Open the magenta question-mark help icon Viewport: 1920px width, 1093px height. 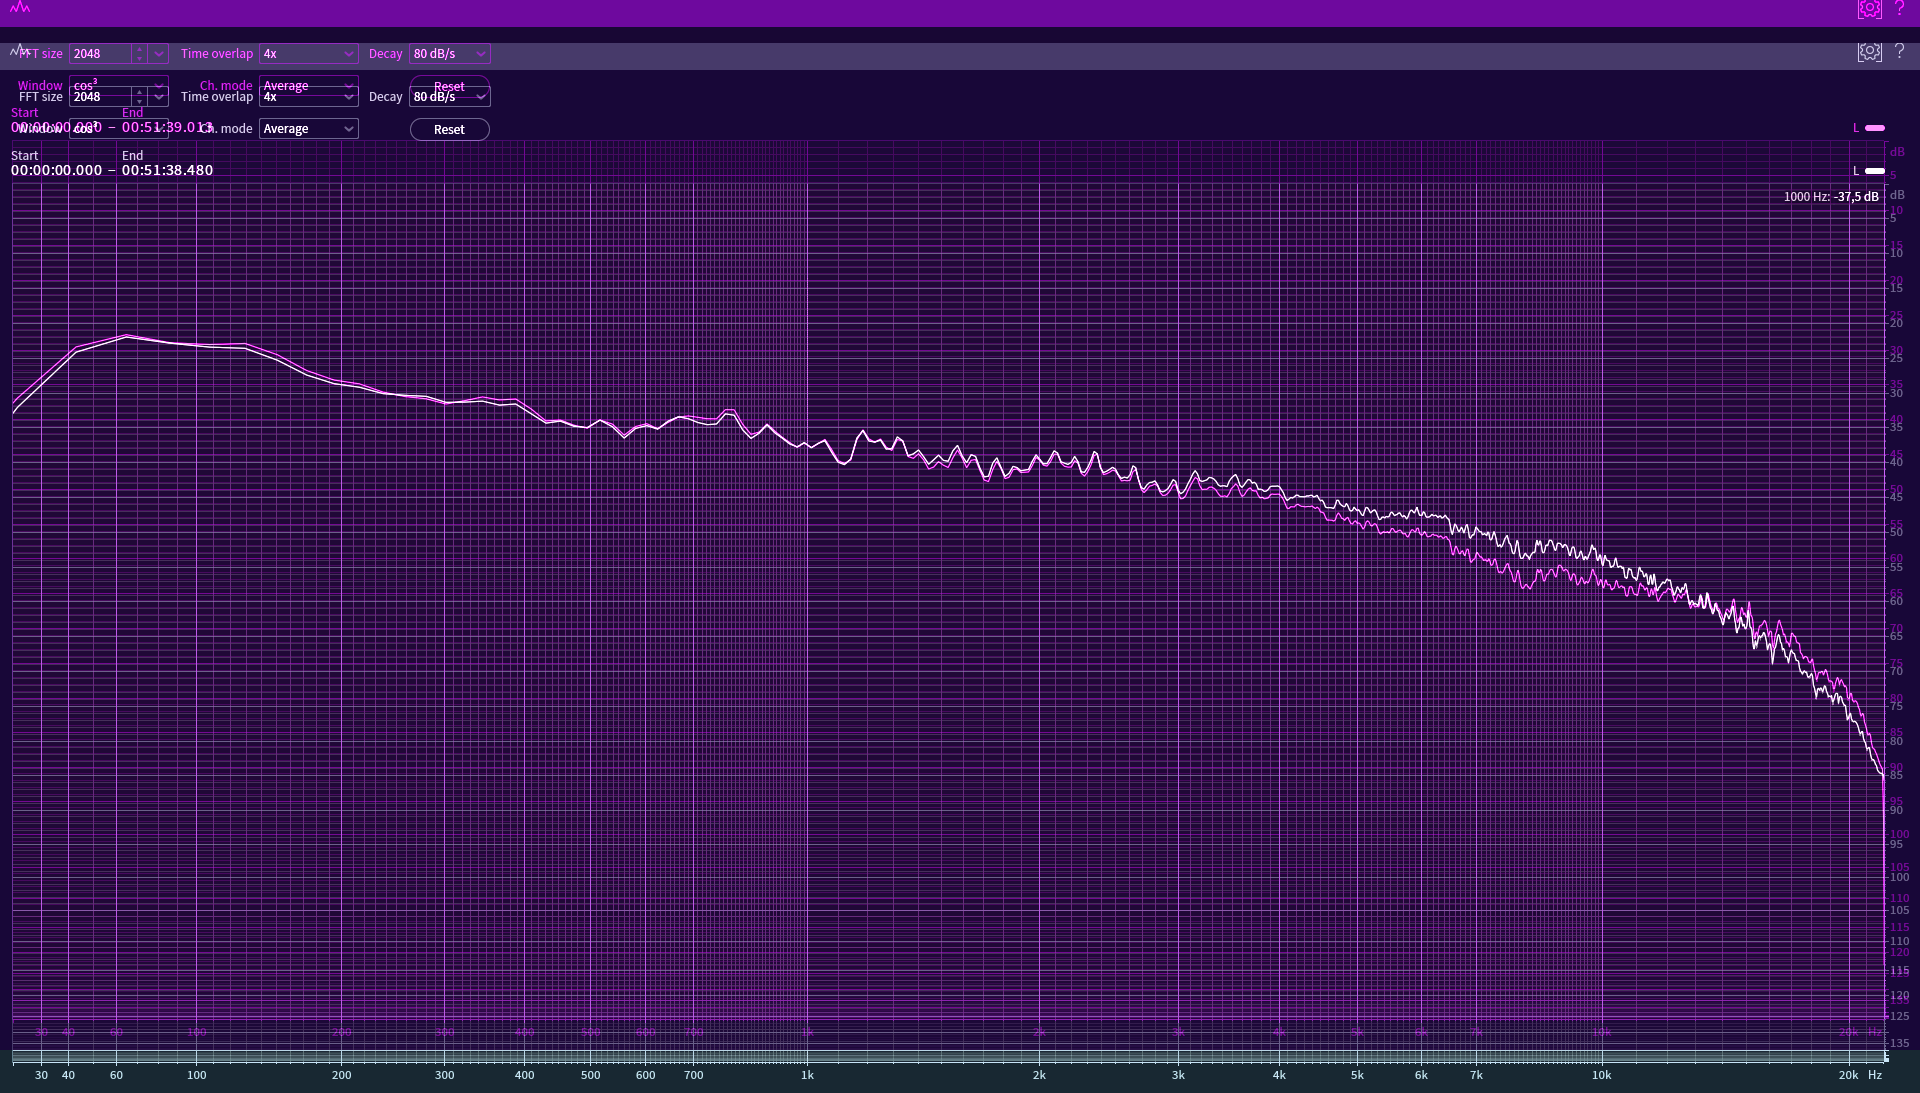point(1899,9)
